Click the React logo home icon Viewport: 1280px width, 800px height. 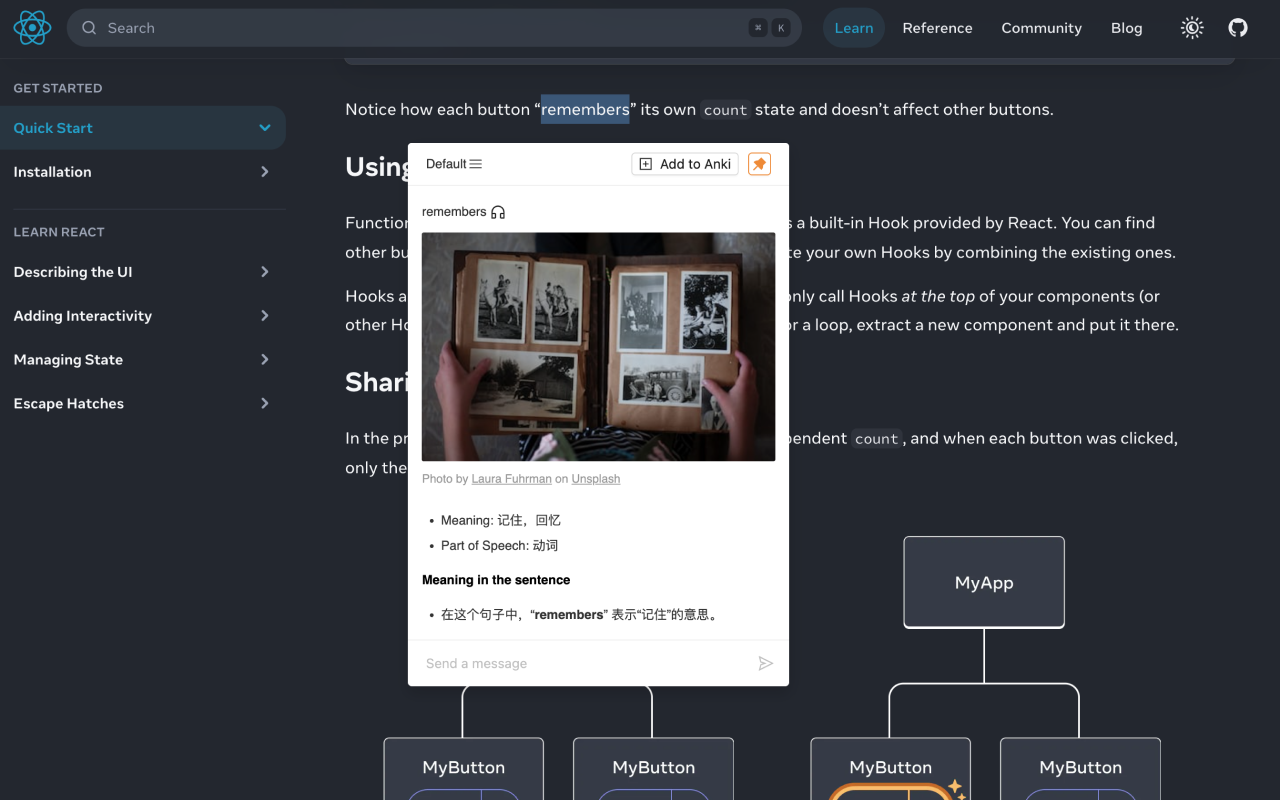32,28
